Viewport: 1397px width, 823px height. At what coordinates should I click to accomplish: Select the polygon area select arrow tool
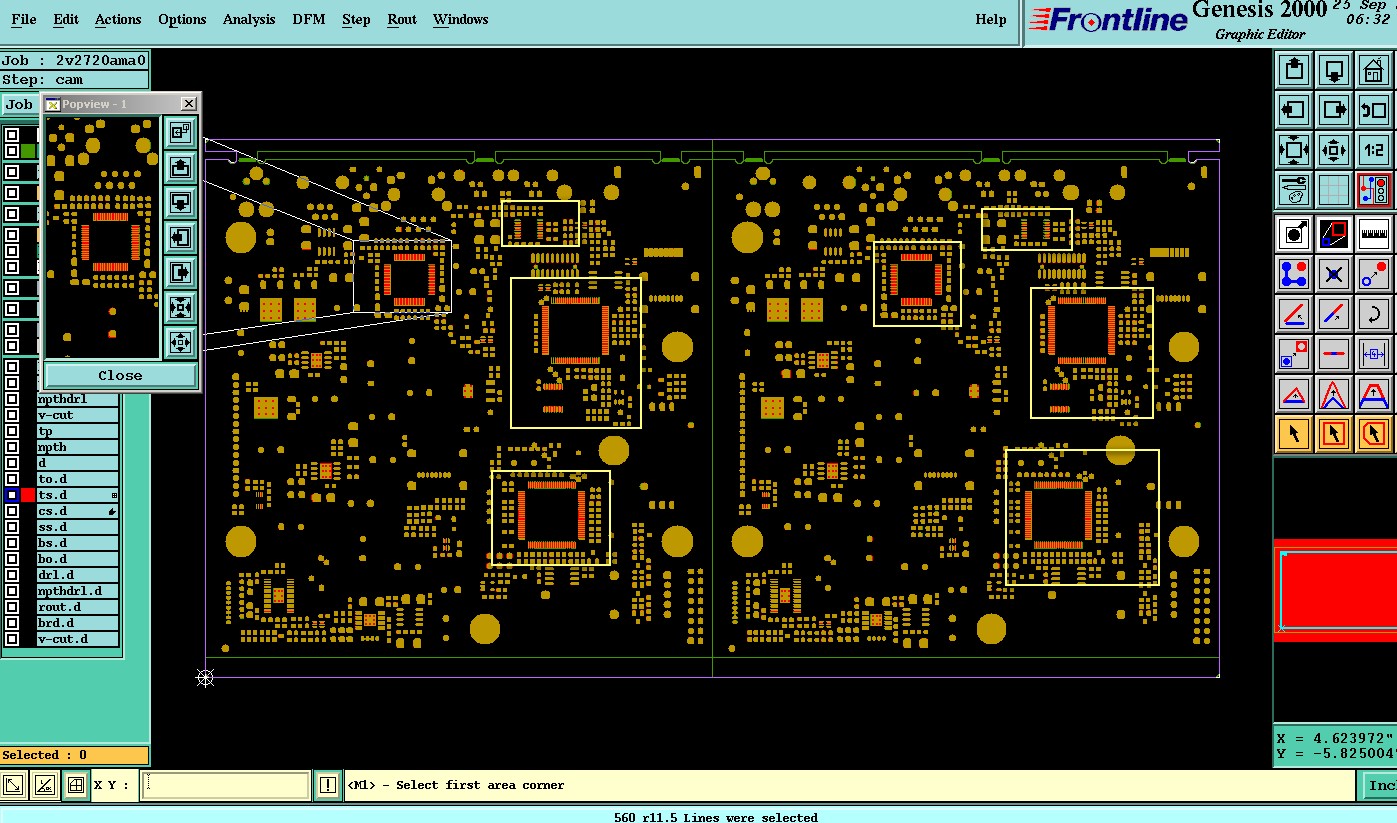tap(1374, 434)
